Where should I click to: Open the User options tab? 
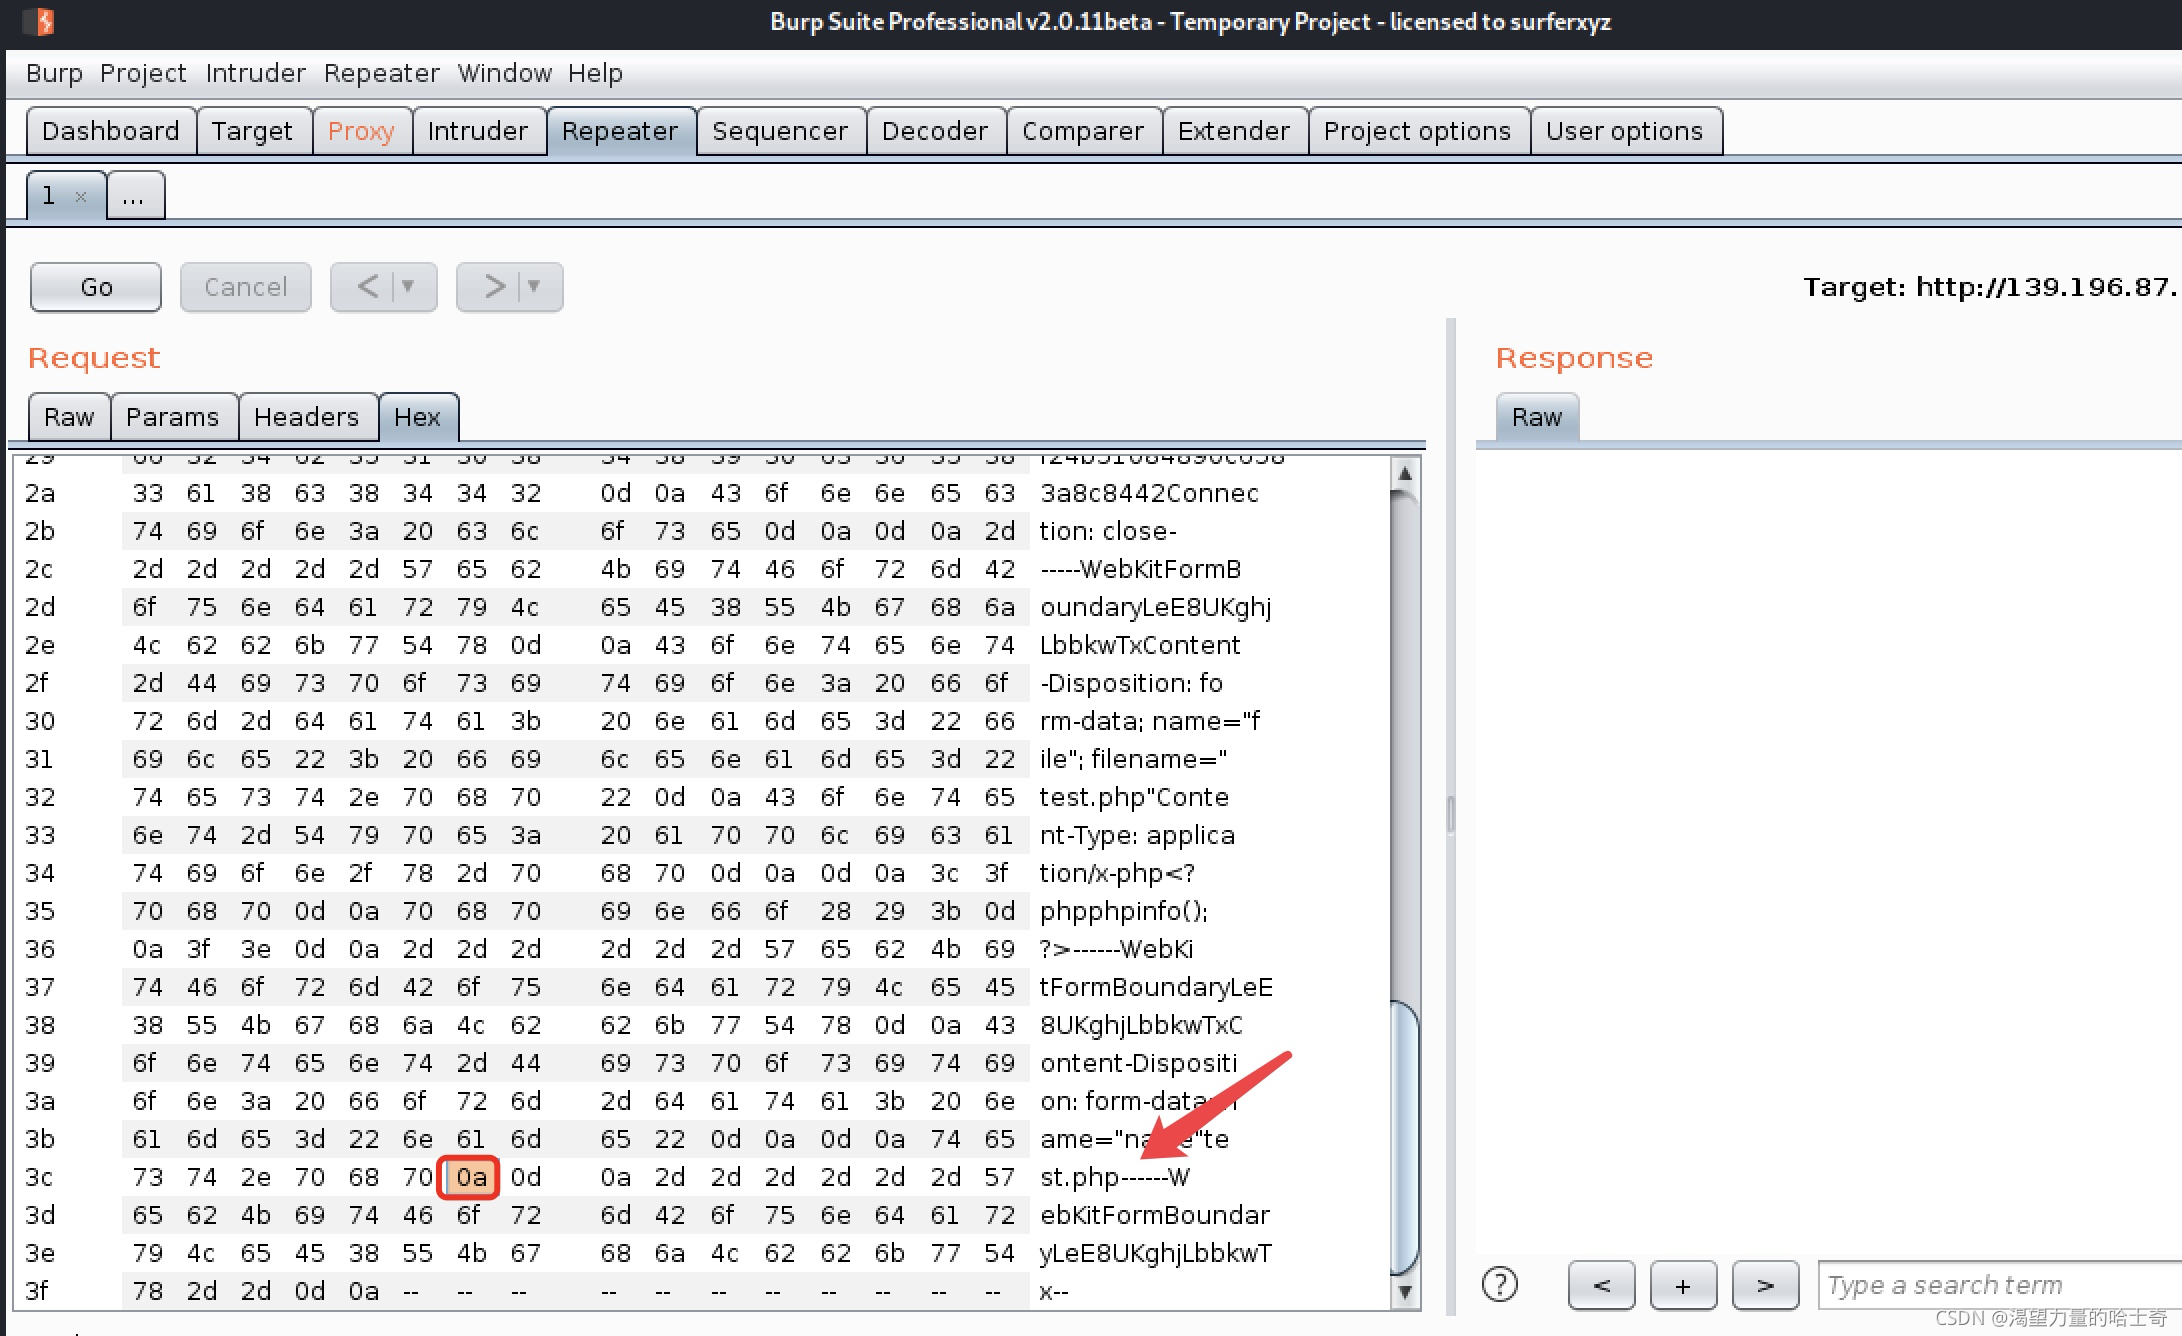[x=1624, y=131]
